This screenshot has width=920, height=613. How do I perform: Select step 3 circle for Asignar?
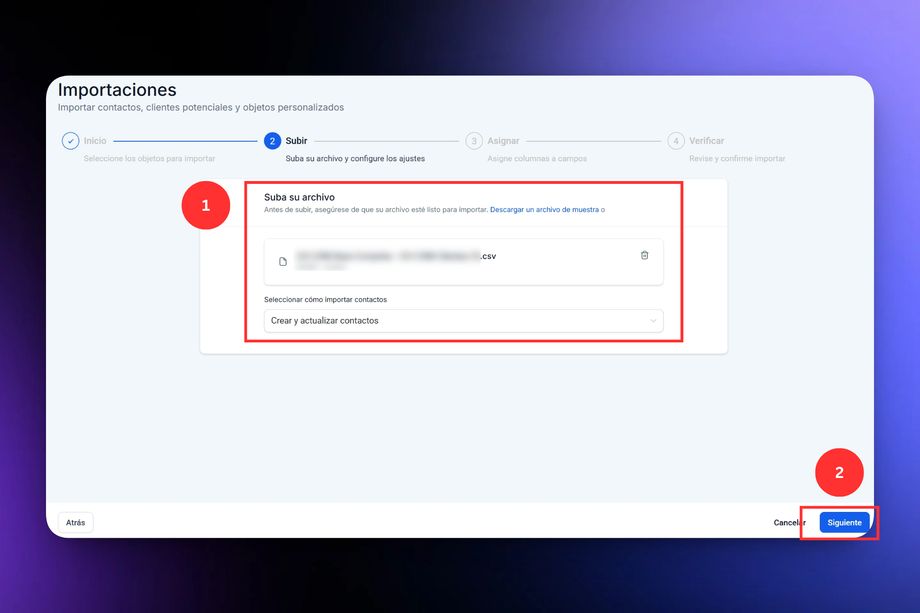(474, 141)
